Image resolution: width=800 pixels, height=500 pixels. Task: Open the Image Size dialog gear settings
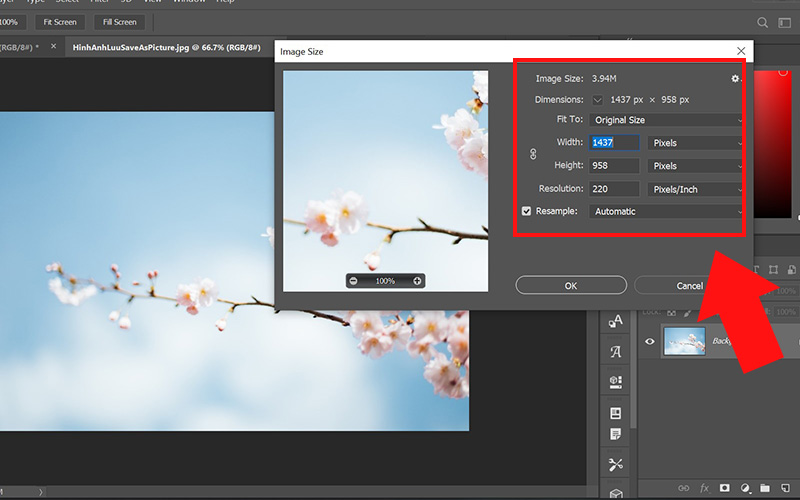tap(735, 79)
